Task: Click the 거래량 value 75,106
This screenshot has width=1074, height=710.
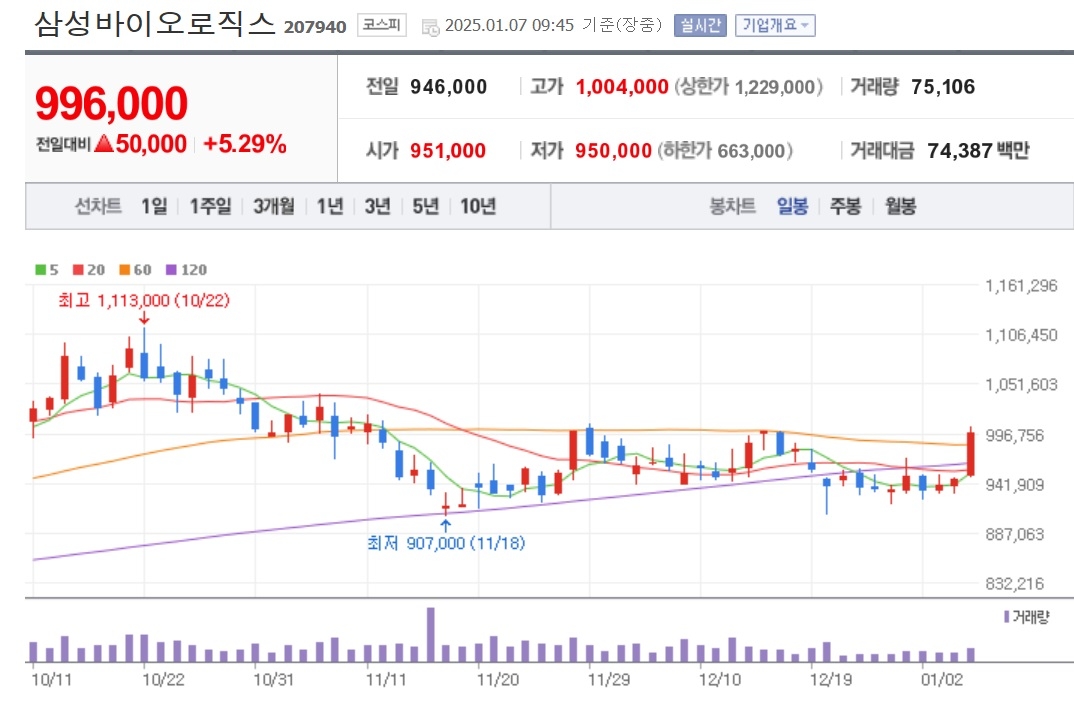Action: (x=942, y=87)
